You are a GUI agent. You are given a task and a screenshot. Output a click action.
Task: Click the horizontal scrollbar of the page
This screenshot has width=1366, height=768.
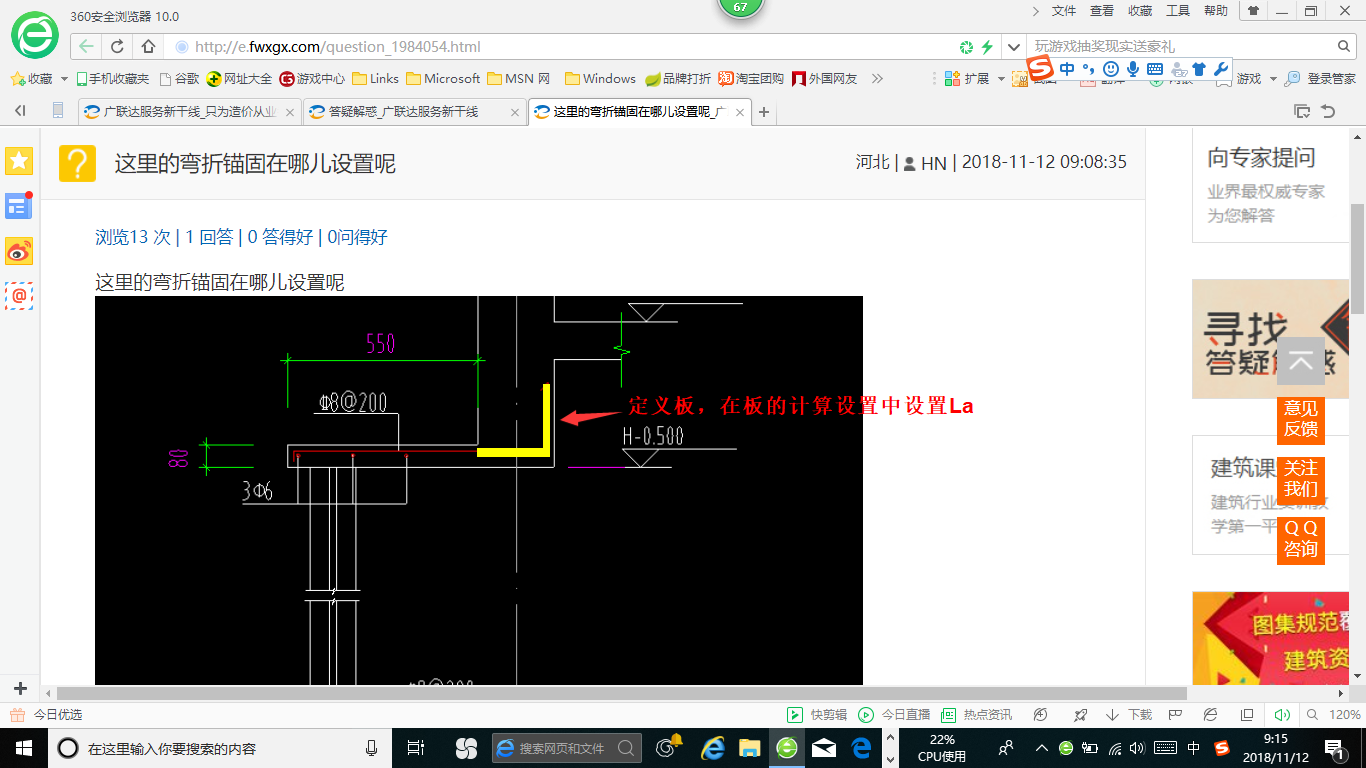pyautogui.click(x=622, y=693)
